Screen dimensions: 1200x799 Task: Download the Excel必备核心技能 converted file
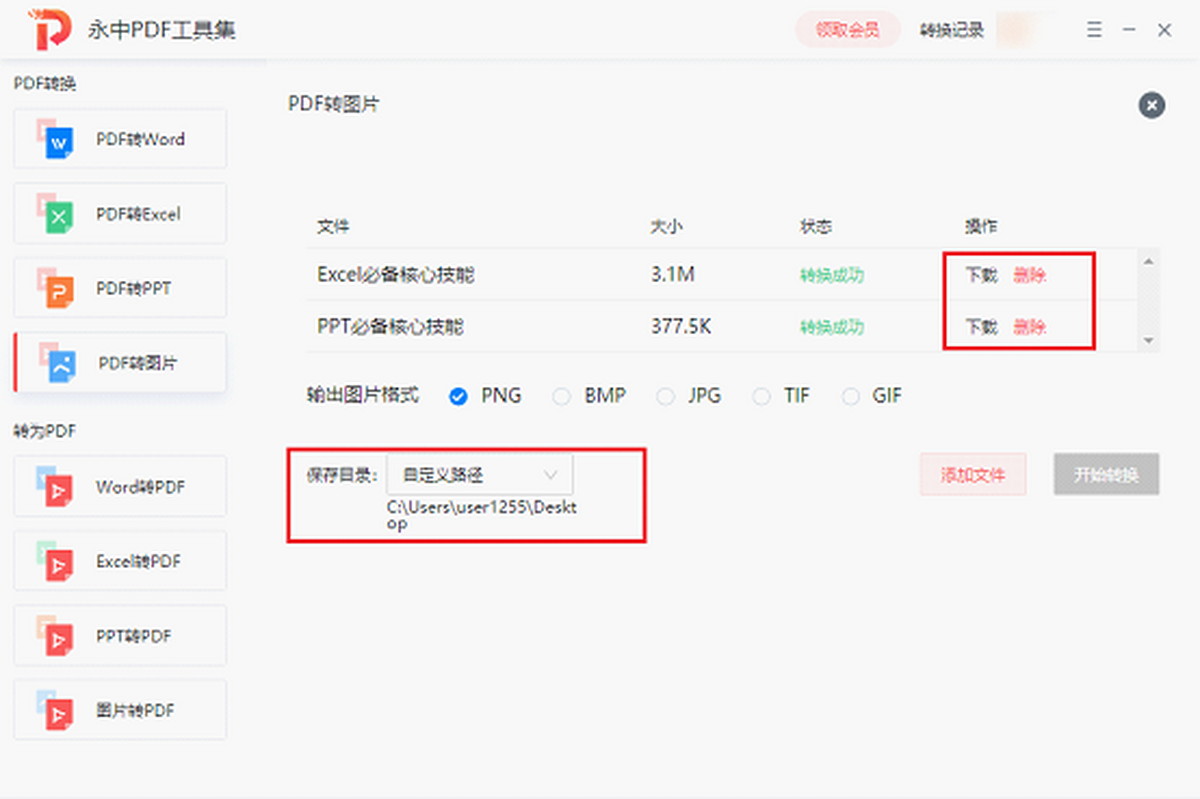coord(980,275)
